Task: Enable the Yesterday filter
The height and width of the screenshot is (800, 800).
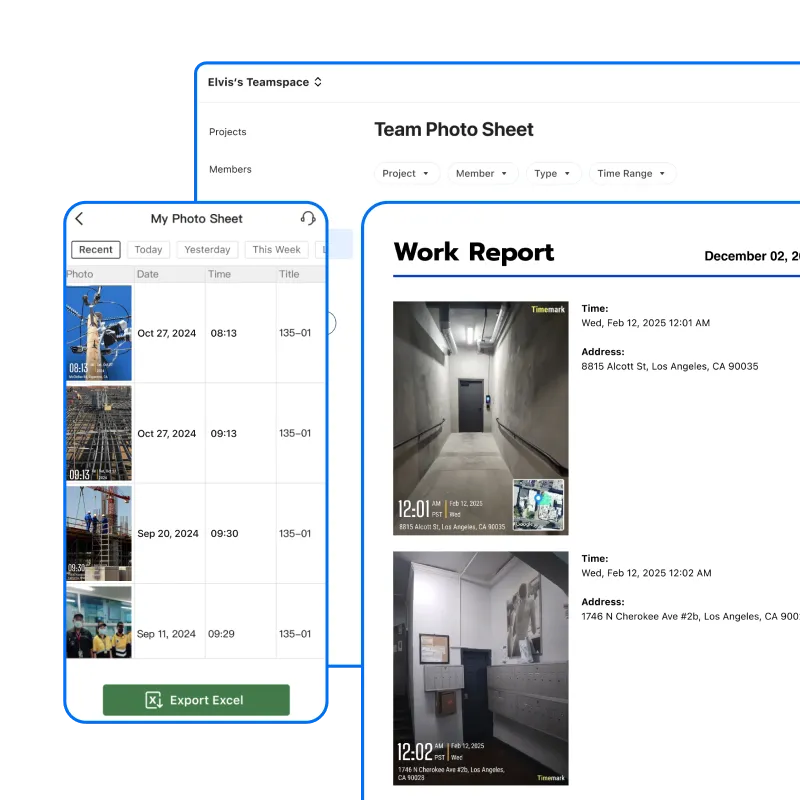Action: pyautogui.click(x=207, y=249)
